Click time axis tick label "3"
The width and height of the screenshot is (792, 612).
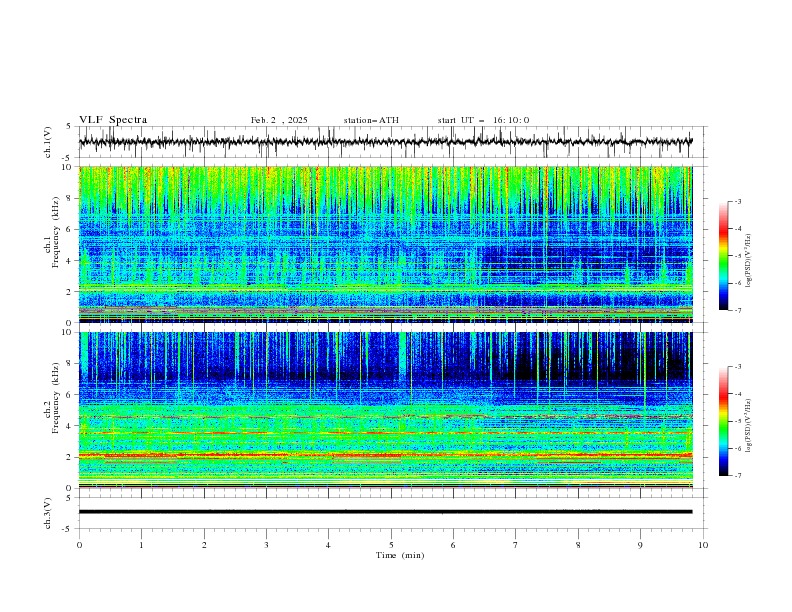pyautogui.click(x=266, y=545)
